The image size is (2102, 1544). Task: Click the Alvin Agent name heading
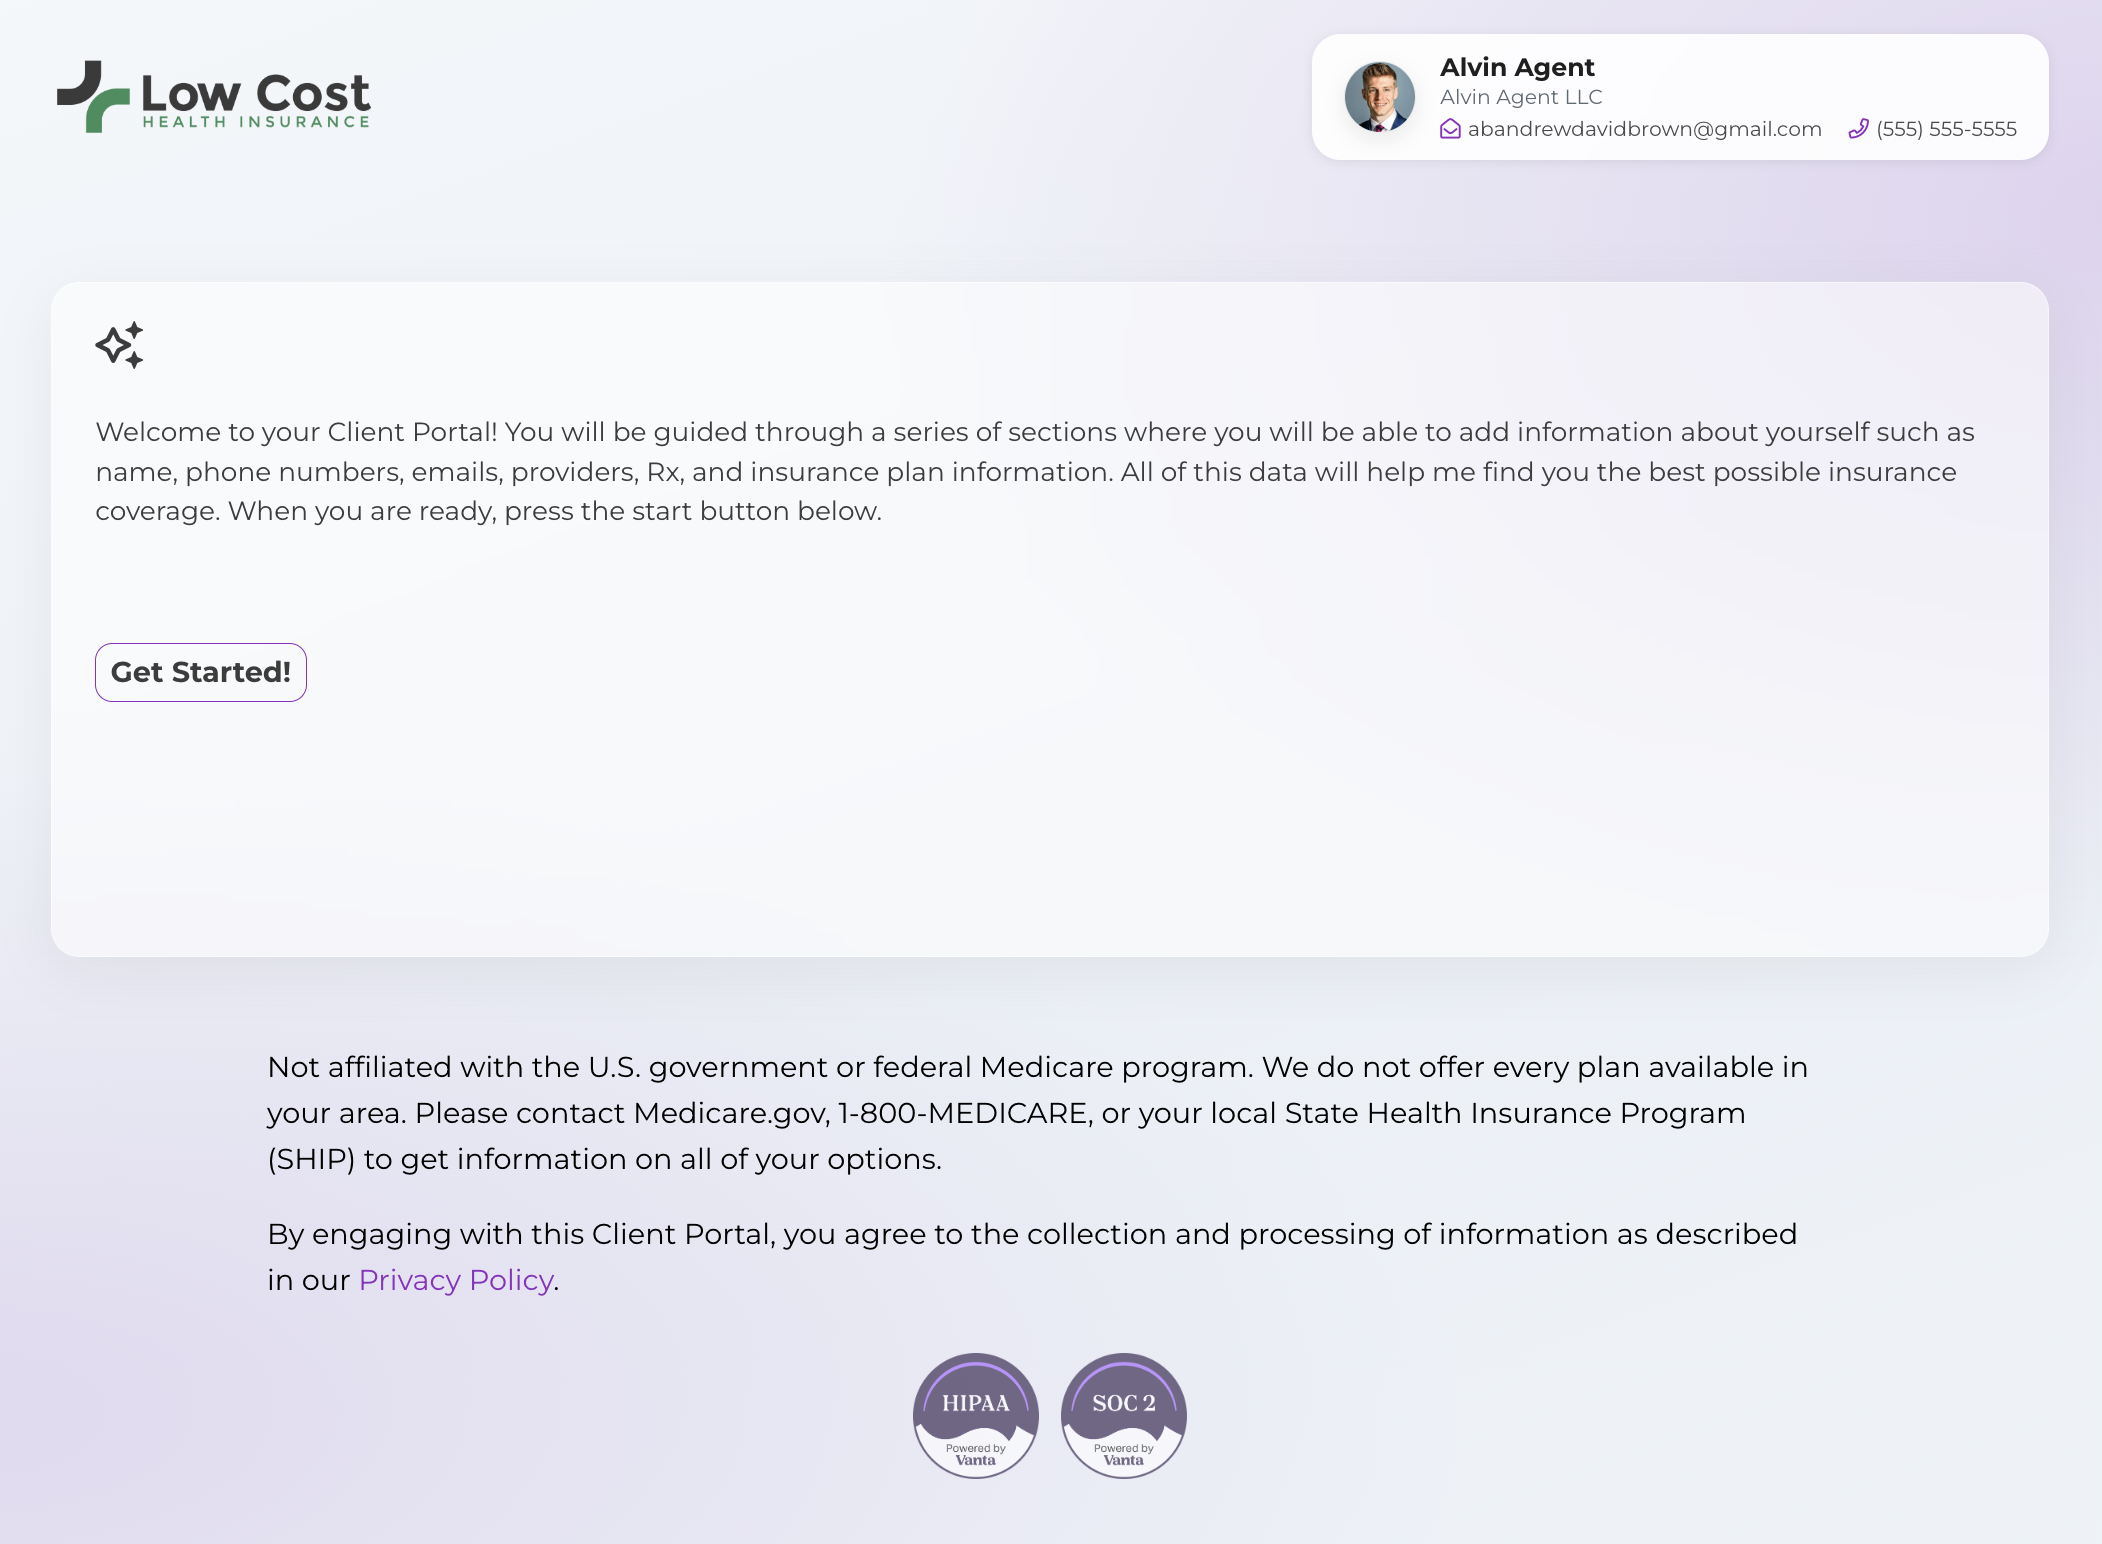click(x=1516, y=67)
